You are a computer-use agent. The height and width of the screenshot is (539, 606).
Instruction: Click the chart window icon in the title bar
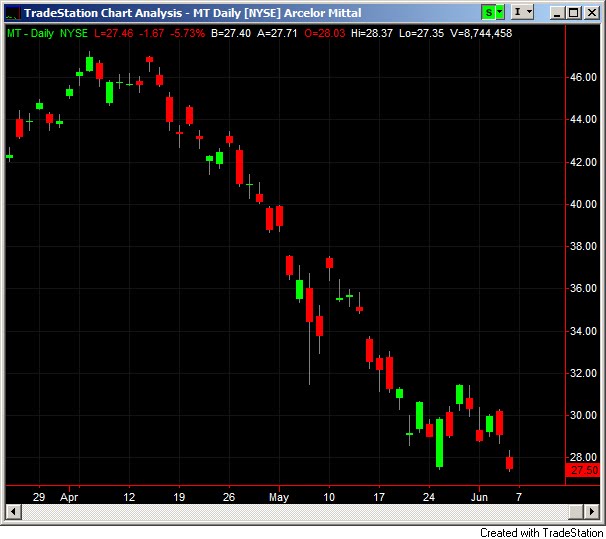[x=12, y=13]
